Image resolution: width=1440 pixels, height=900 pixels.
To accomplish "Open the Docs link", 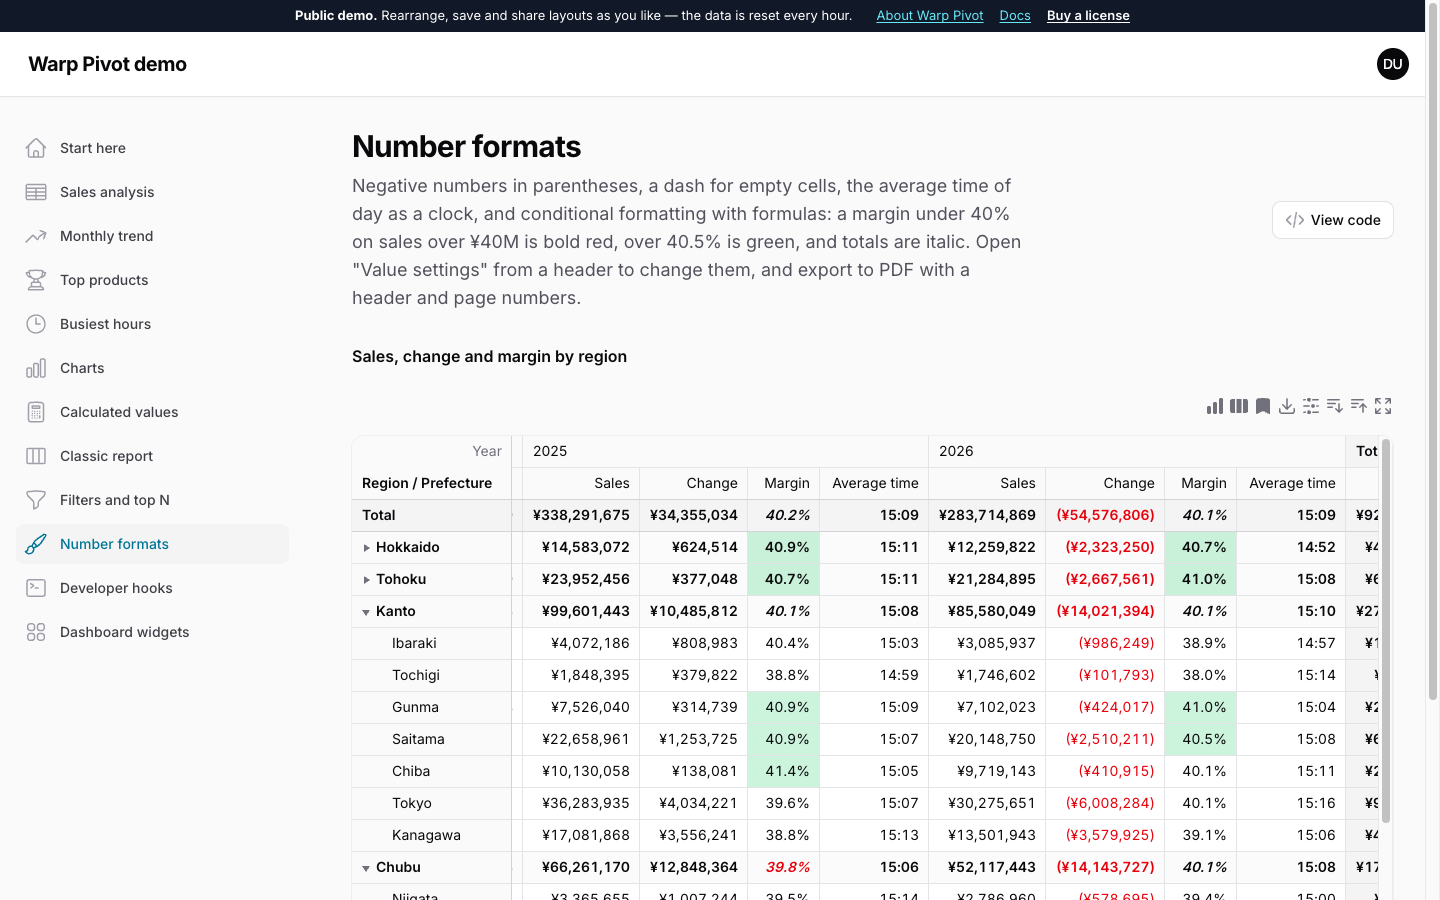I will 1015,16.
